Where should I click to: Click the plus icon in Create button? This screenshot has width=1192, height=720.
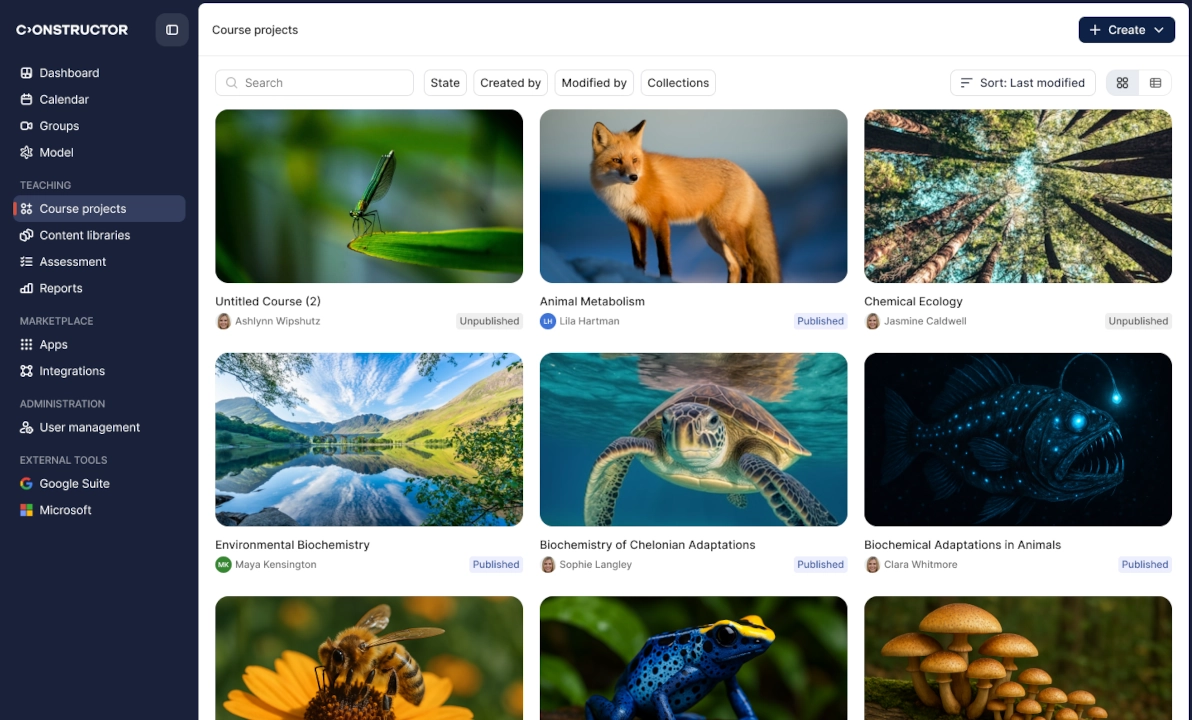tap(1095, 30)
